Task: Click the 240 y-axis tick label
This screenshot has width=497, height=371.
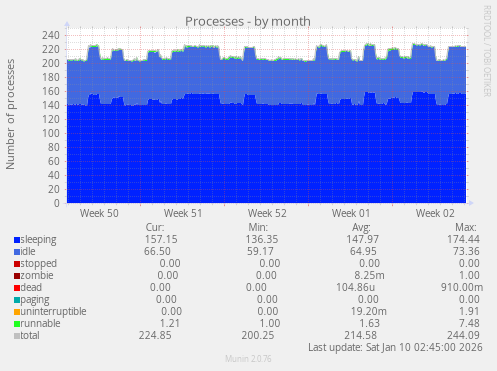Action: [51, 35]
